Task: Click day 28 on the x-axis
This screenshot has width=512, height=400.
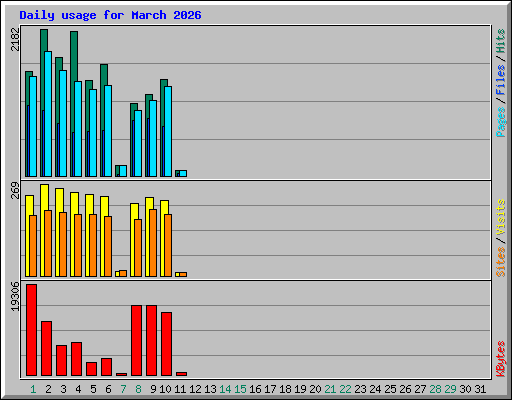Action: [x=435, y=389]
